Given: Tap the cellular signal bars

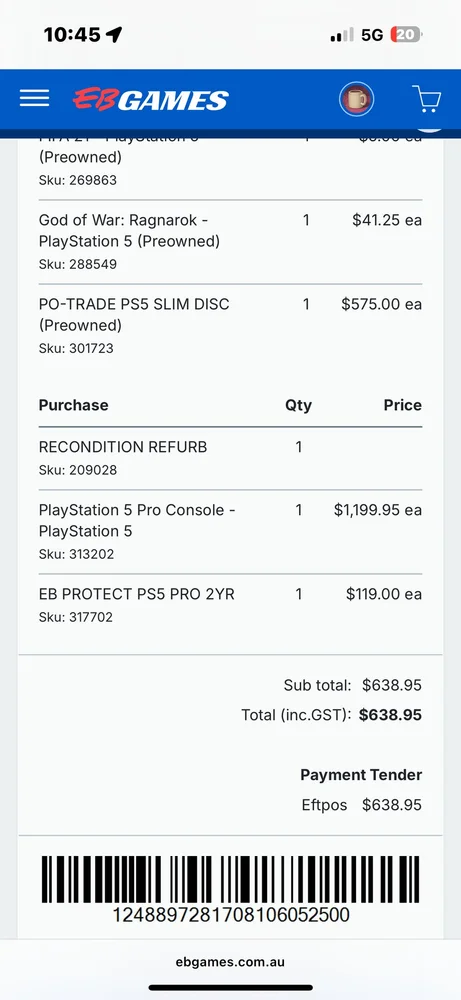Looking at the screenshot, I should (x=342, y=35).
